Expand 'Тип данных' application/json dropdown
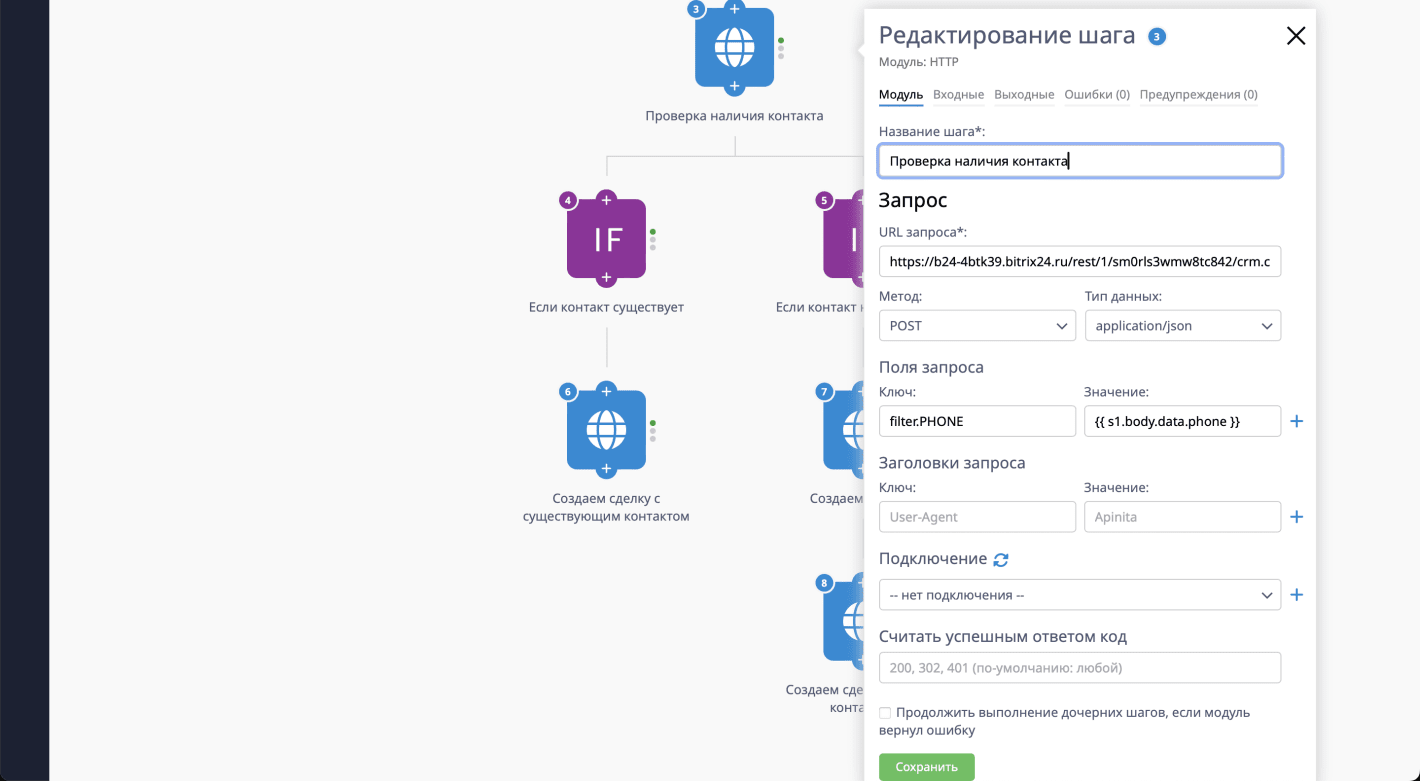This screenshot has width=1420, height=781. point(1182,326)
